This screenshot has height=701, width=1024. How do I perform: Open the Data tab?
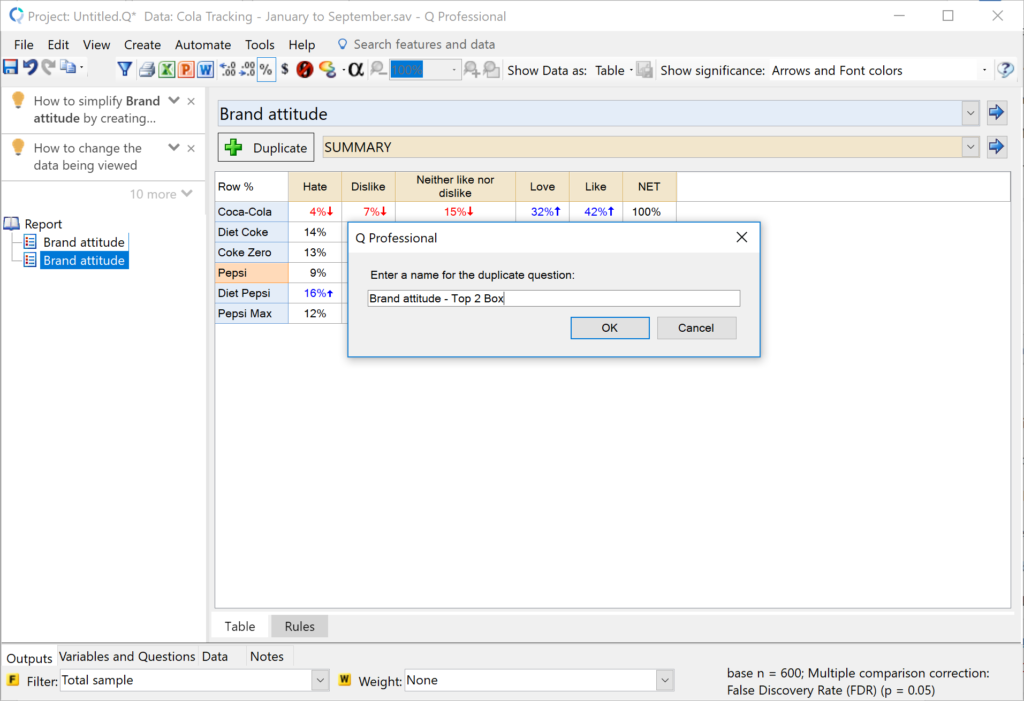[215, 657]
